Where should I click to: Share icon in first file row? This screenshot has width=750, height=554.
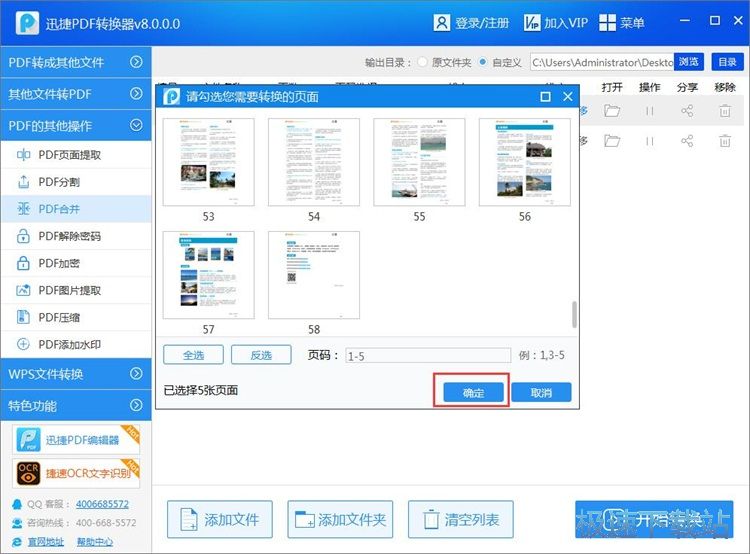pyautogui.click(x=687, y=111)
